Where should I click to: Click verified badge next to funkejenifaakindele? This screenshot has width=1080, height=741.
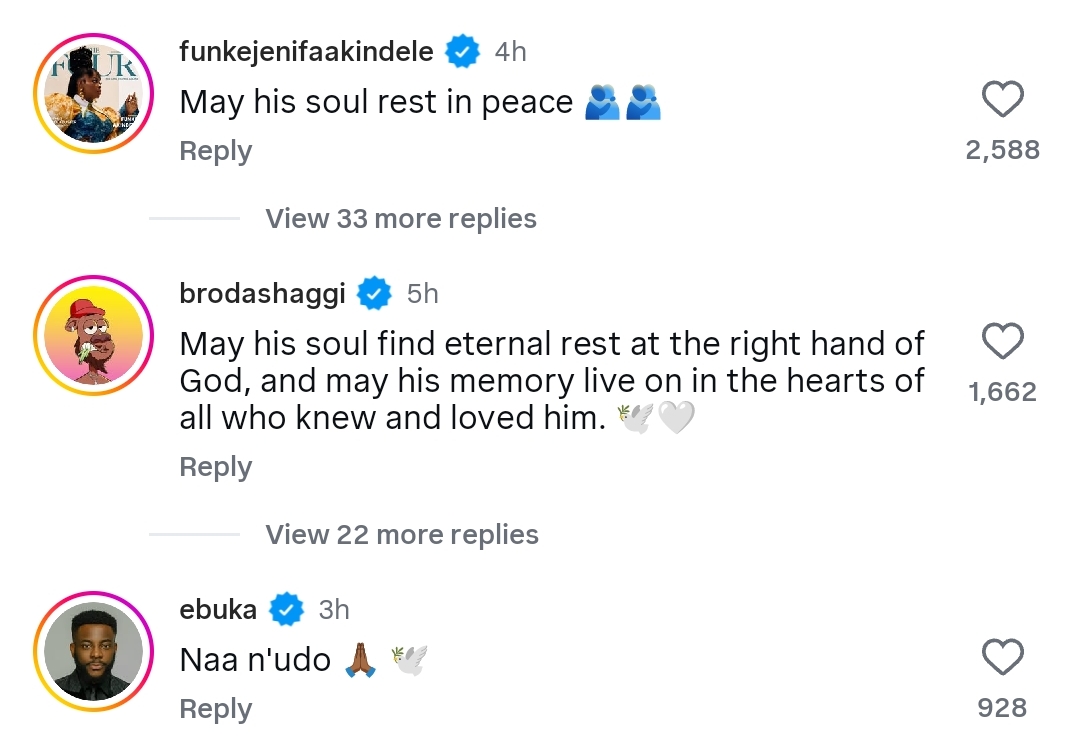coord(462,51)
